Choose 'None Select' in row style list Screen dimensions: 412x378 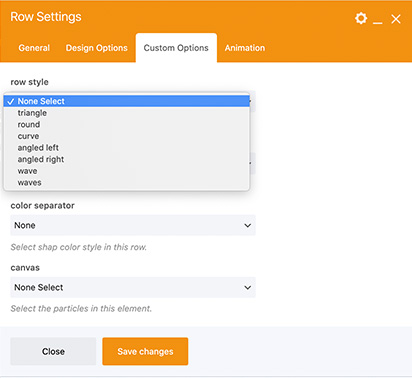click(x=127, y=101)
